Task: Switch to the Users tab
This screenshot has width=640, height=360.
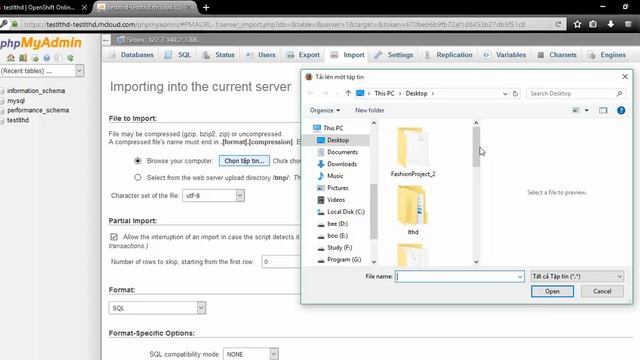Action: [261, 55]
